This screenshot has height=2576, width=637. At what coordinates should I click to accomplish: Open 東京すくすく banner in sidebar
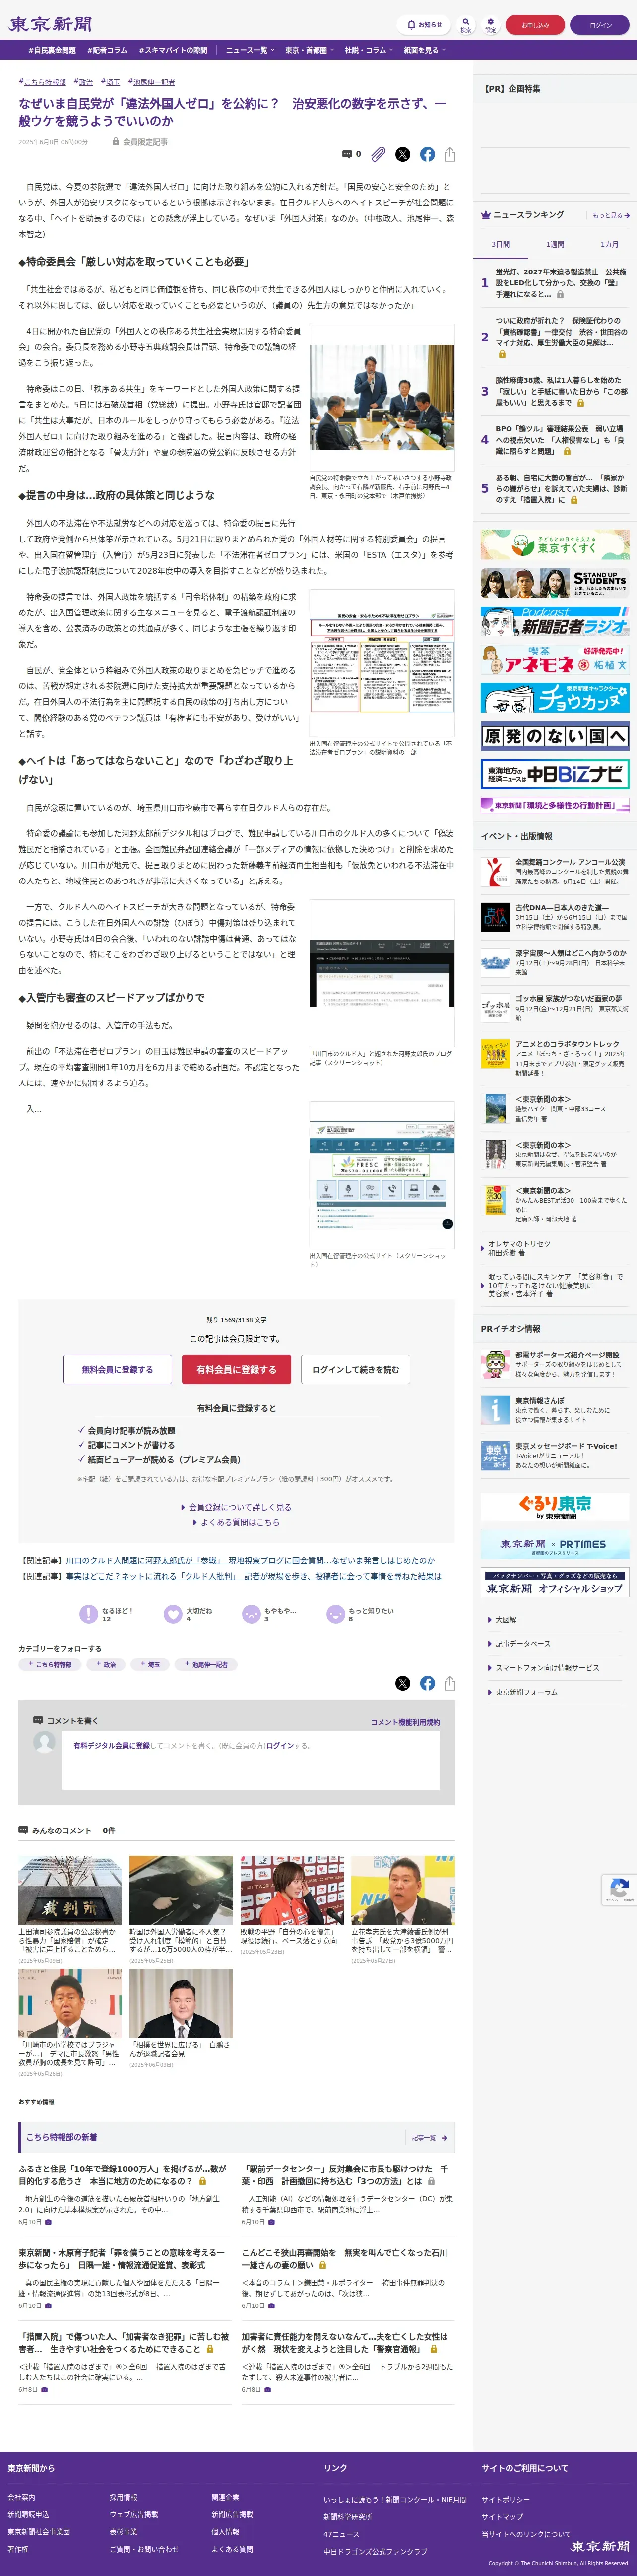pyautogui.click(x=555, y=545)
